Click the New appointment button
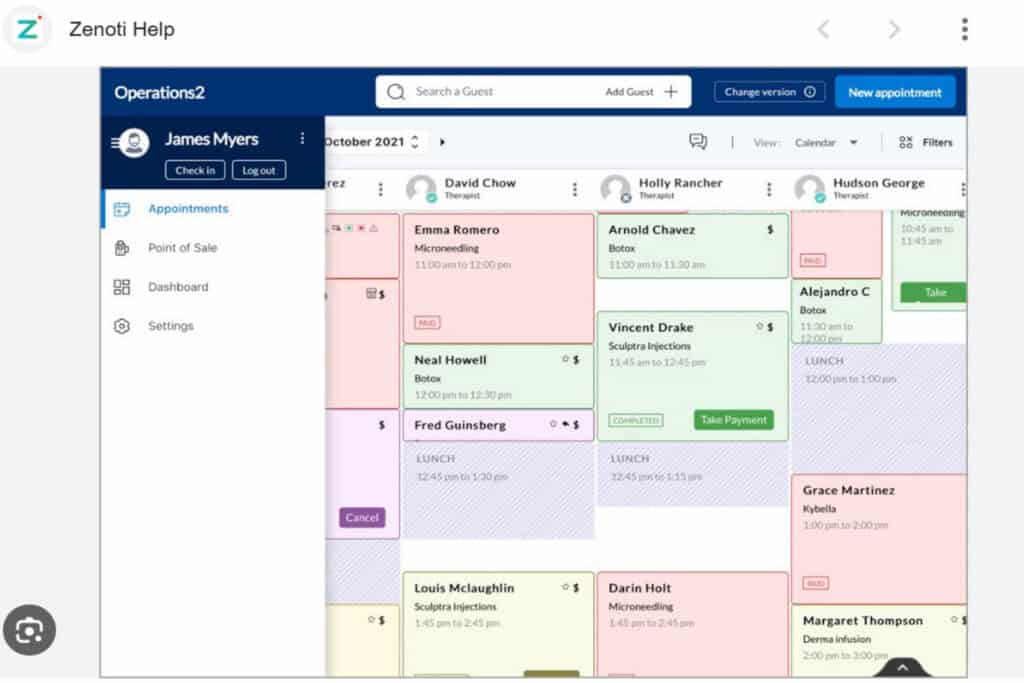Screen dimensions: 1024x683 coord(894,92)
